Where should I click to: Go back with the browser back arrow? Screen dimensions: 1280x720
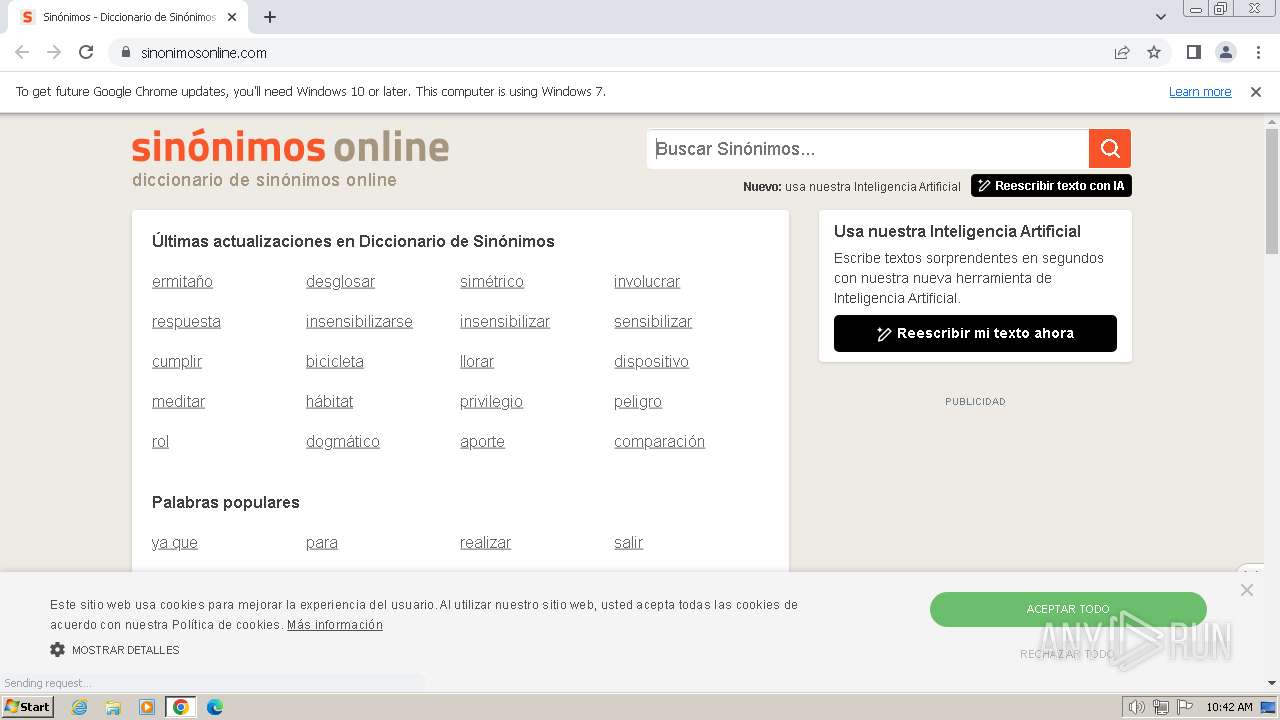pyautogui.click(x=22, y=53)
